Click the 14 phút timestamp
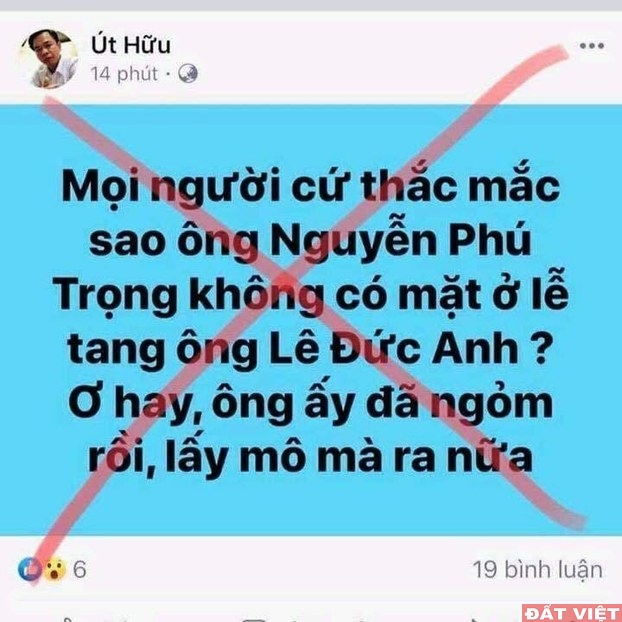This screenshot has width=622, height=622. click(124, 74)
